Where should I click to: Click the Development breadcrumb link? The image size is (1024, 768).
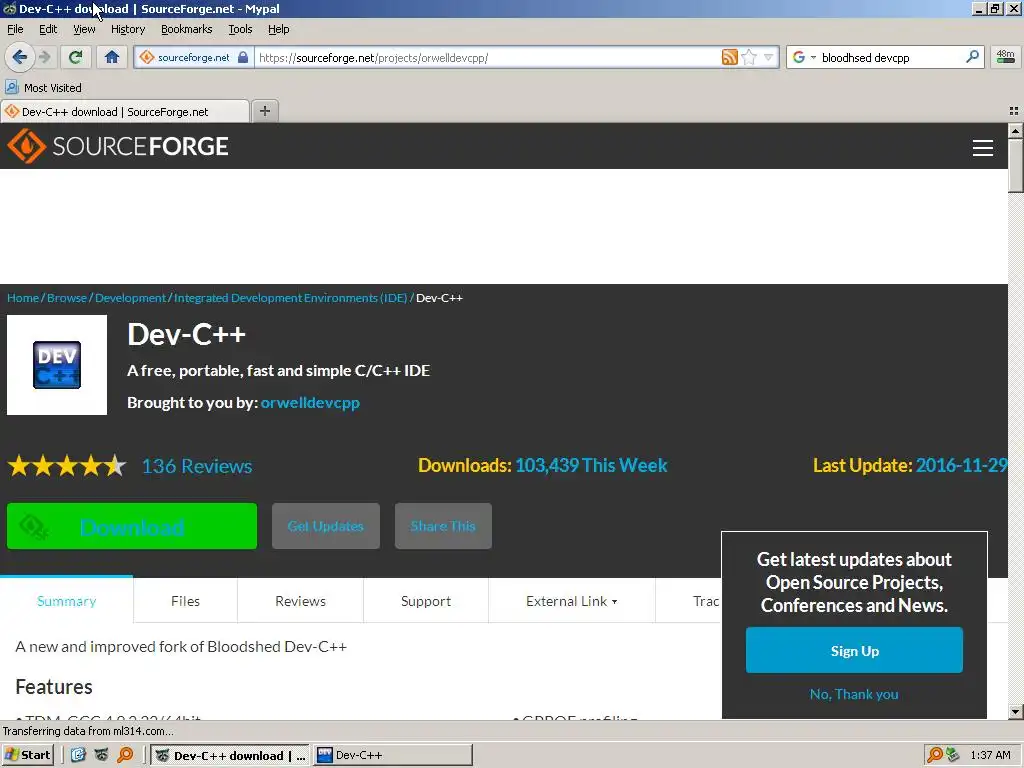coord(131,298)
